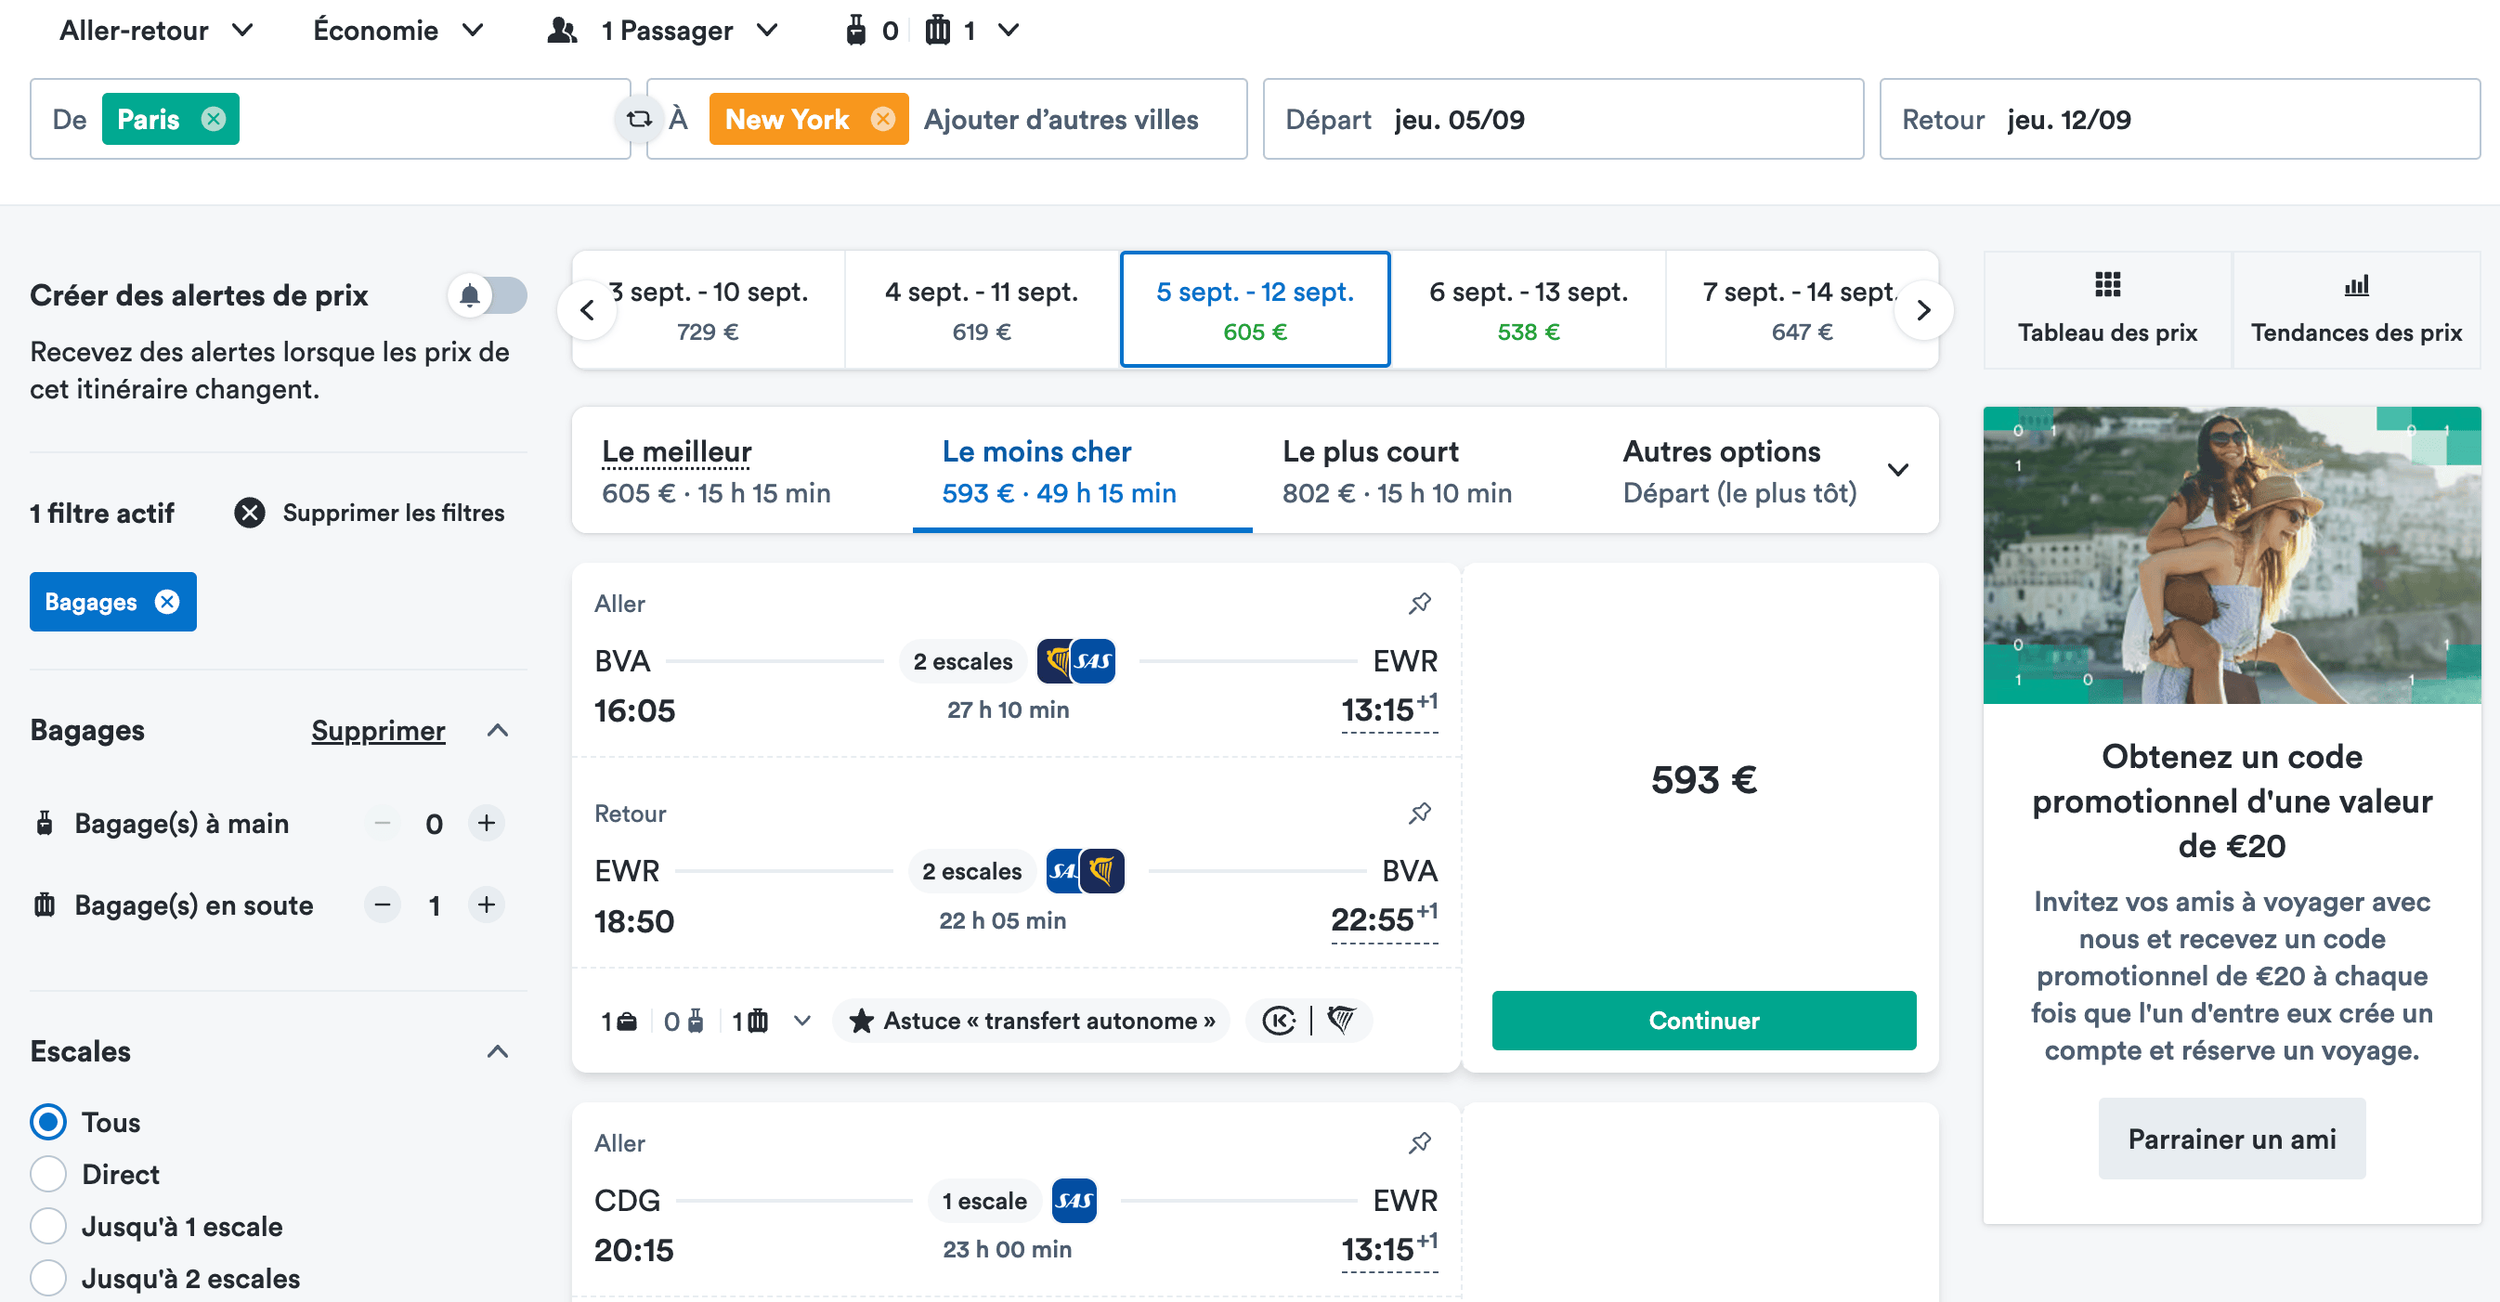
Task: Show next date range arrow
Action: 1923,311
